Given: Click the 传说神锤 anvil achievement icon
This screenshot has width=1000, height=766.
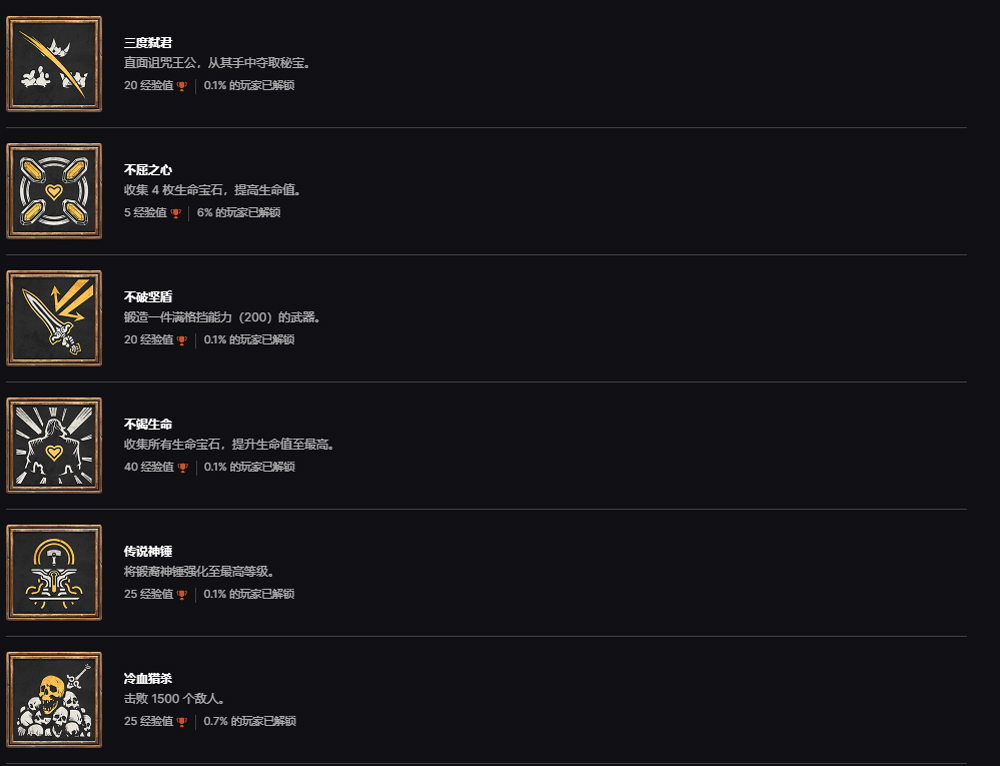Looking at the screenshot, I should point(54,572).
